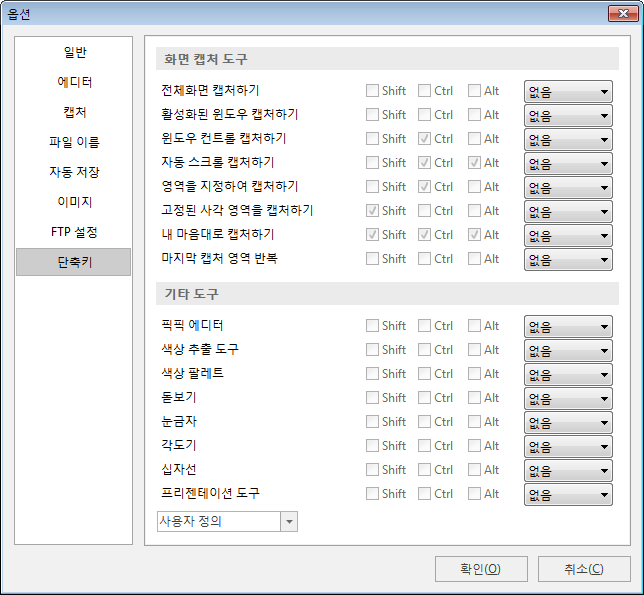Open key dropdown for 돋보기

click(568, 398)
